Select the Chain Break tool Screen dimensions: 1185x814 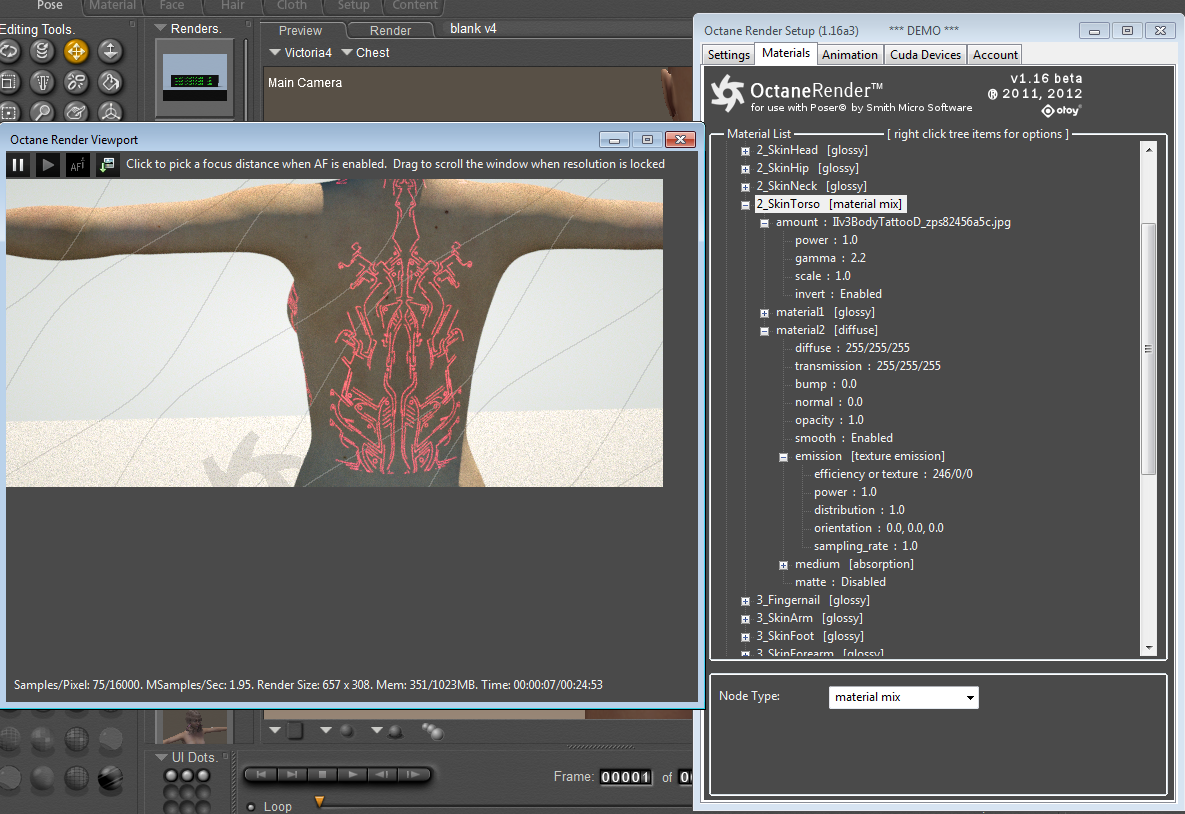tap(76, 82)
